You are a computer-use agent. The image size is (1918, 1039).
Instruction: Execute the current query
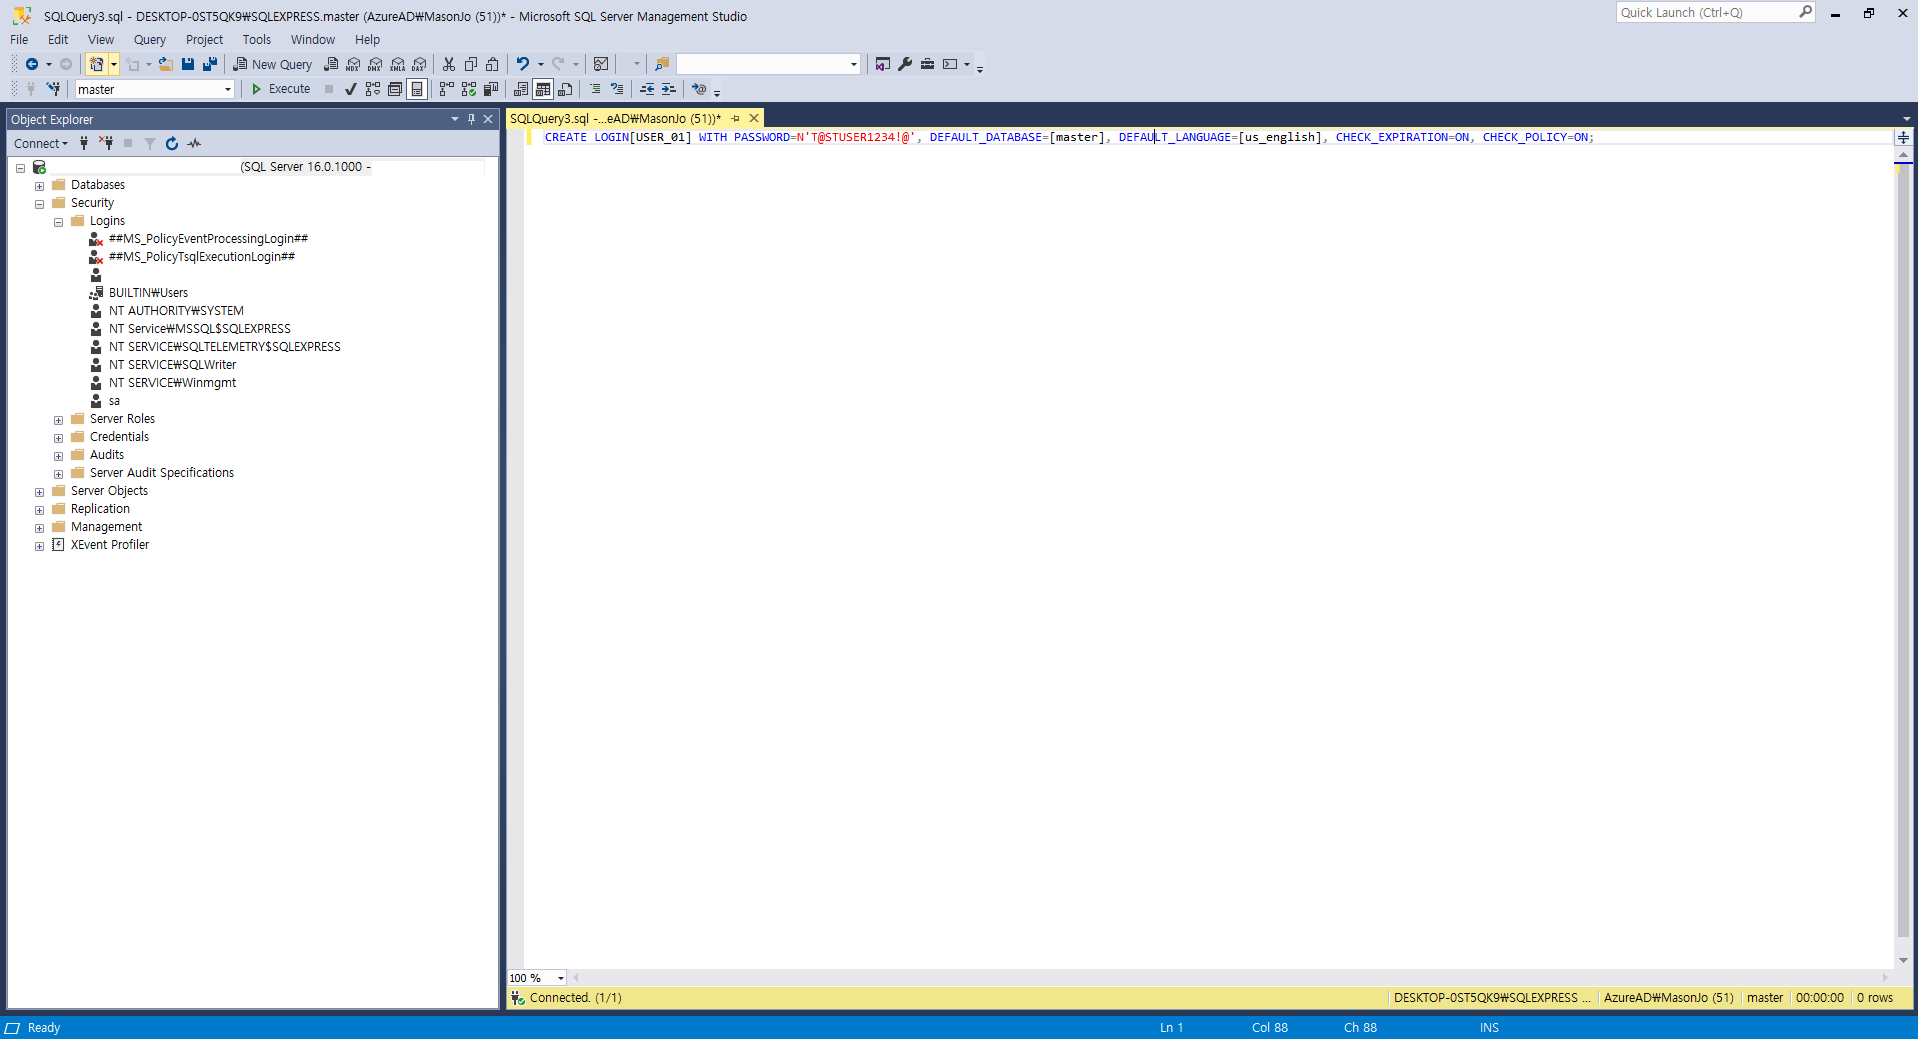point(281,89)
